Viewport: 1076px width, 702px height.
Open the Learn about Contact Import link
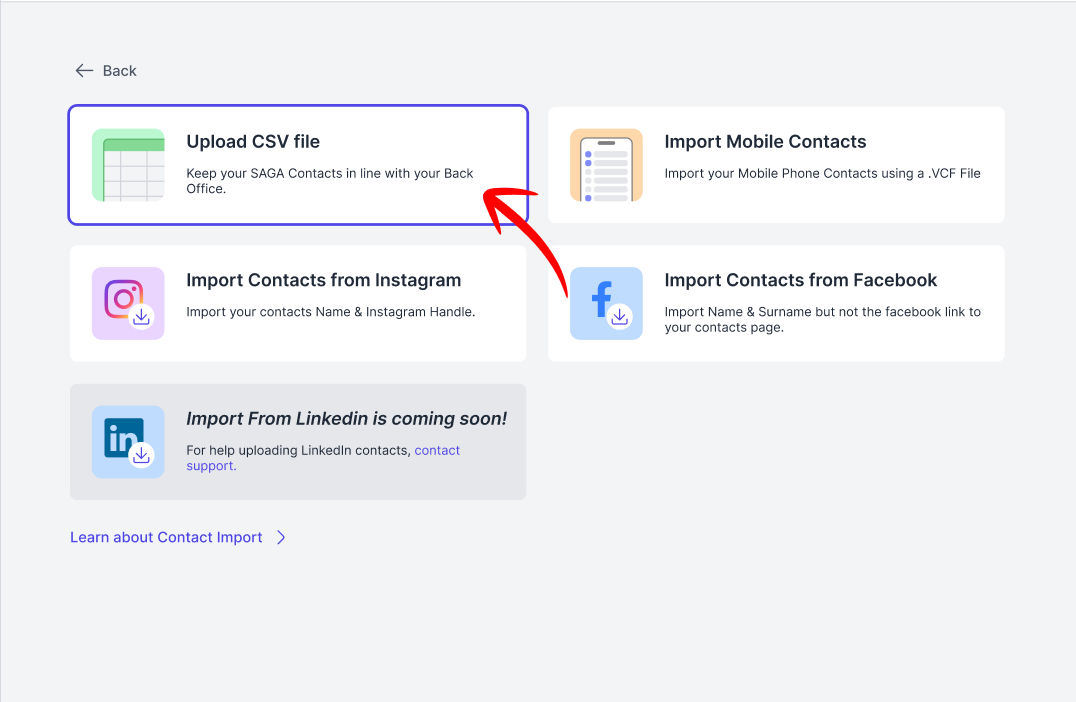tap(166, 537)
